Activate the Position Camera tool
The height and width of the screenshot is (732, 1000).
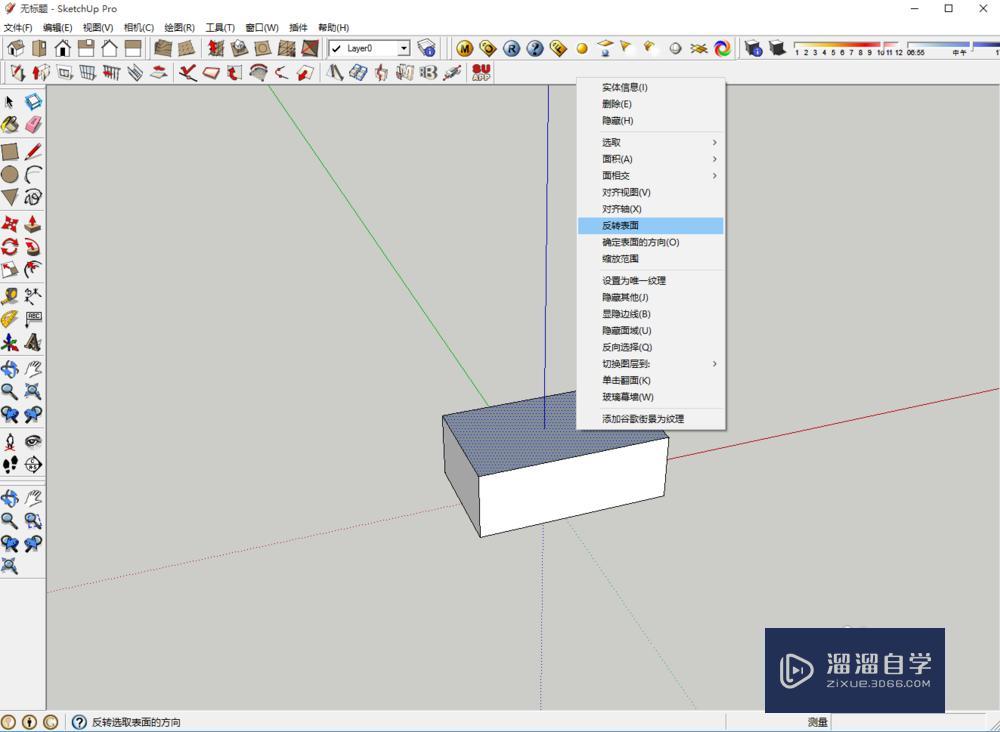tap(10, 441)
